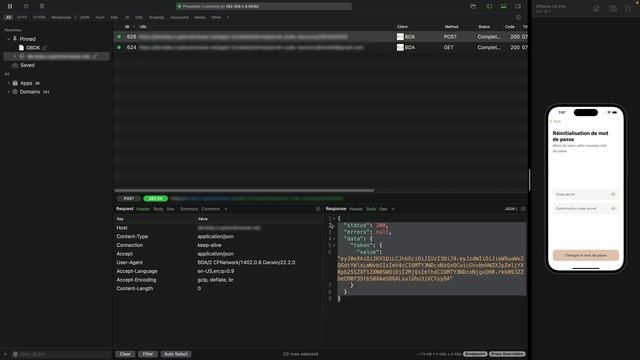Pause recording with the pause toolbar icon
Viewport: 640px width, 360px height.
10,6
